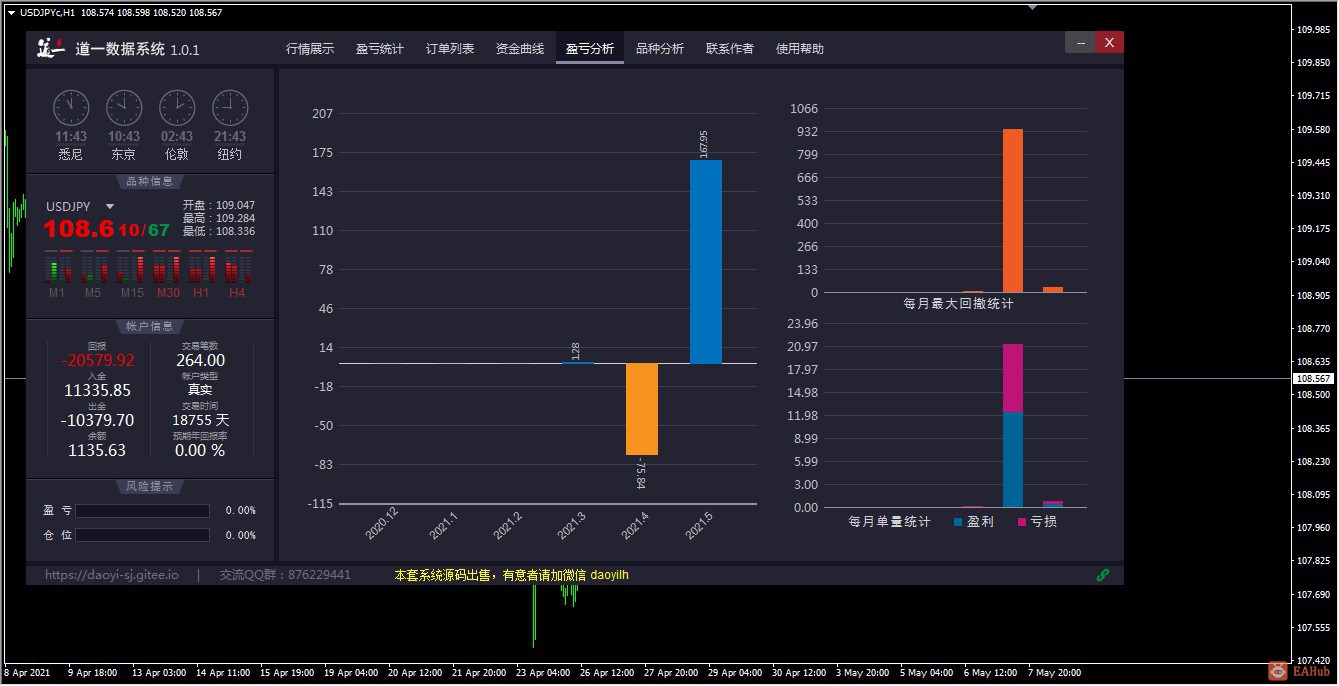
Task: Click the 回报 value -20579.92
Action: [x=98, y=360]
